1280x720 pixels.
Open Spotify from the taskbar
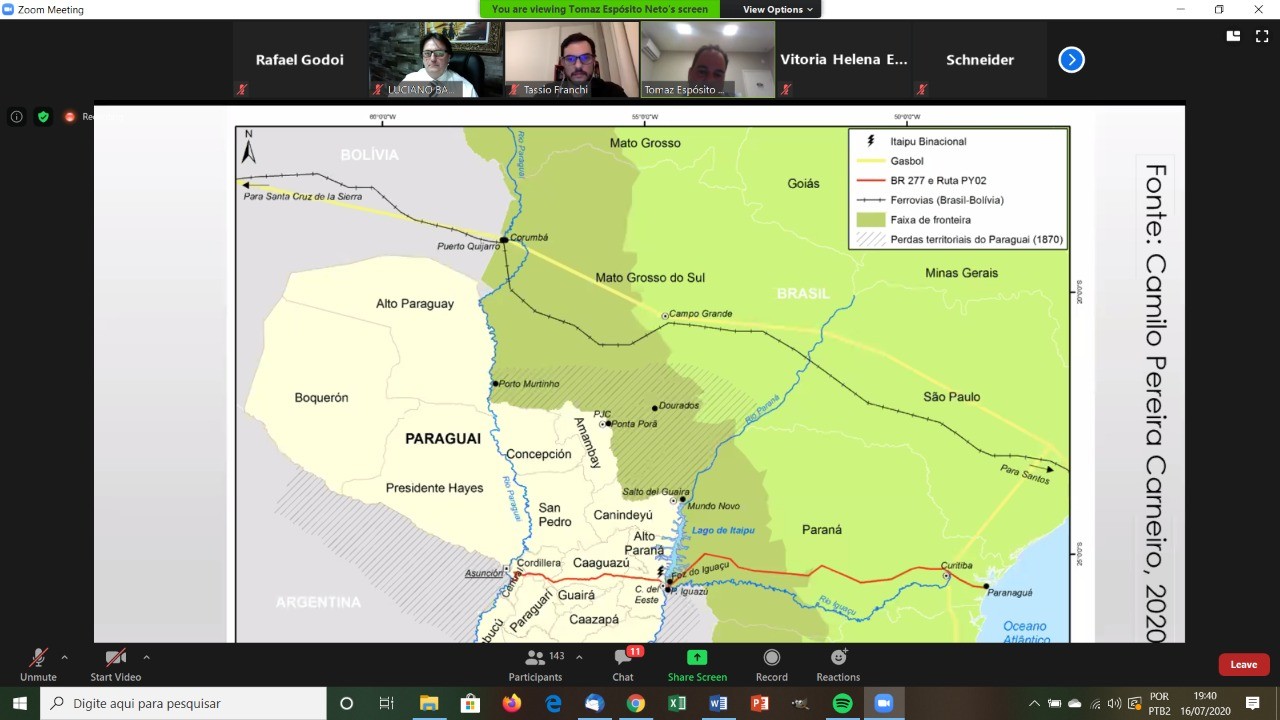(842, 704)
